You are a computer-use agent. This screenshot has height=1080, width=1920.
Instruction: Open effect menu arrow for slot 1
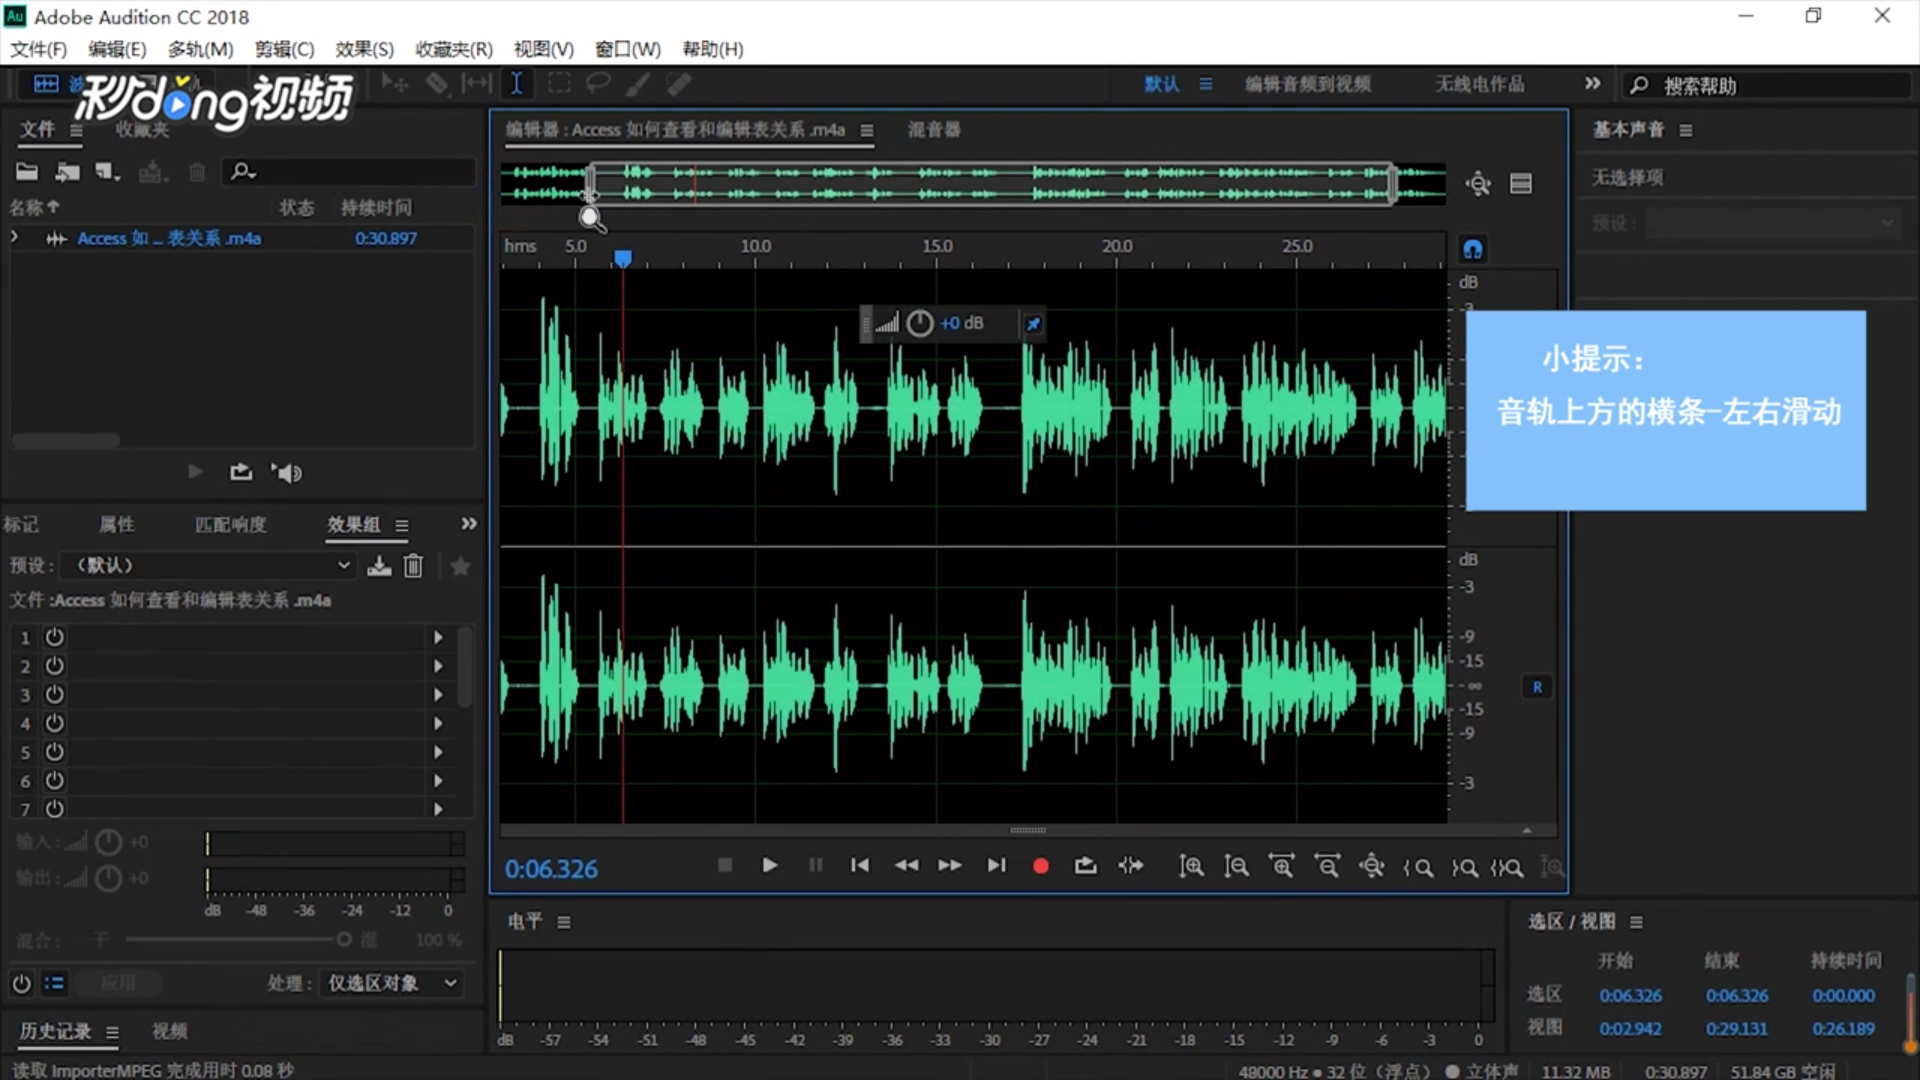point(438,637)
